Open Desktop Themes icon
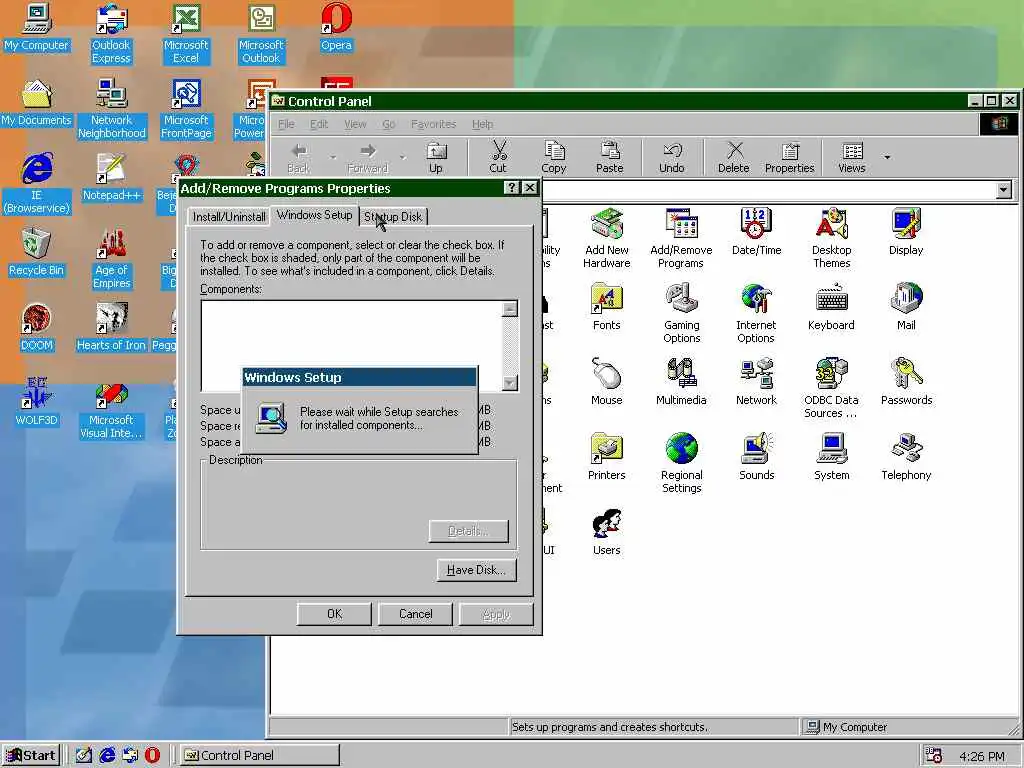This screenshot has height=768, width=1024. [831, 238]
